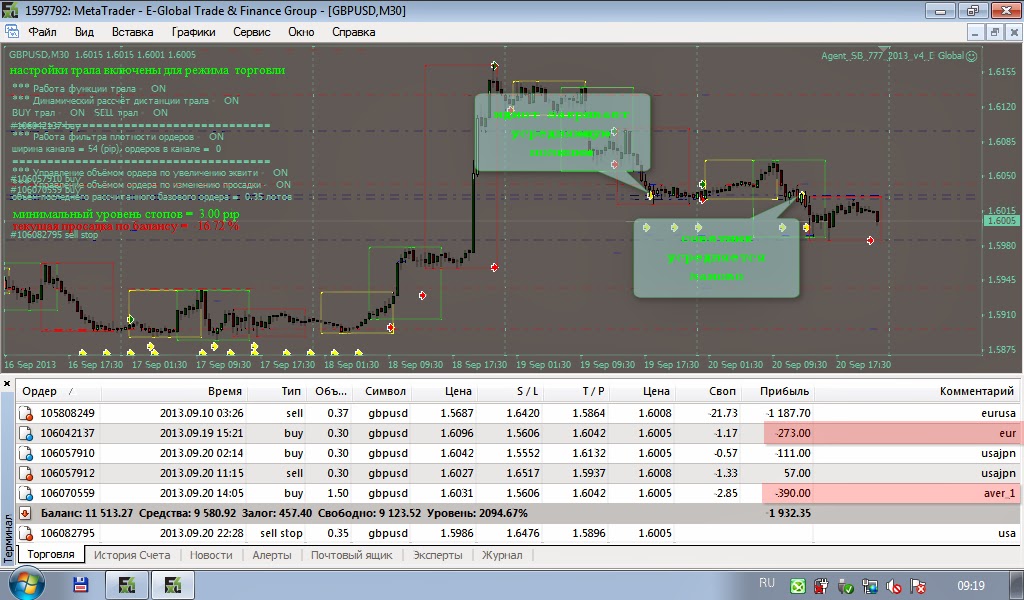Screen dimensions: 1024x600
Task: Click the order icon for 106057912
Action: (26, 473)
